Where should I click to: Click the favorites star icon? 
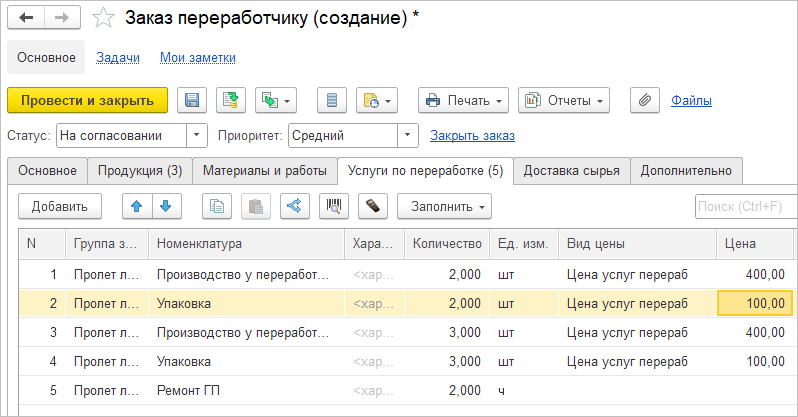103,18
